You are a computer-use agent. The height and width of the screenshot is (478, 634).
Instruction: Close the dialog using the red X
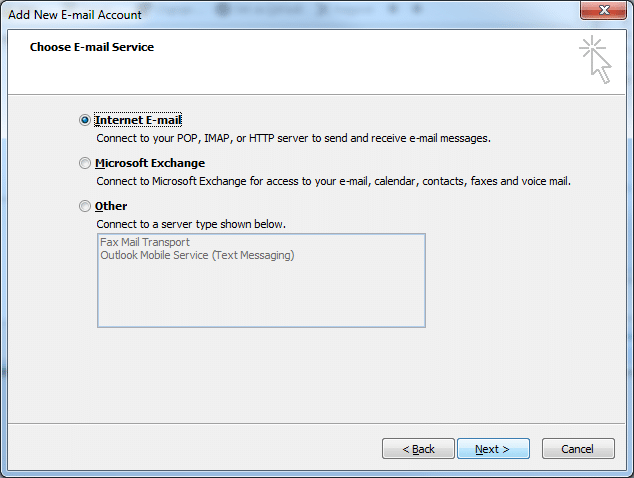point(603,10)
